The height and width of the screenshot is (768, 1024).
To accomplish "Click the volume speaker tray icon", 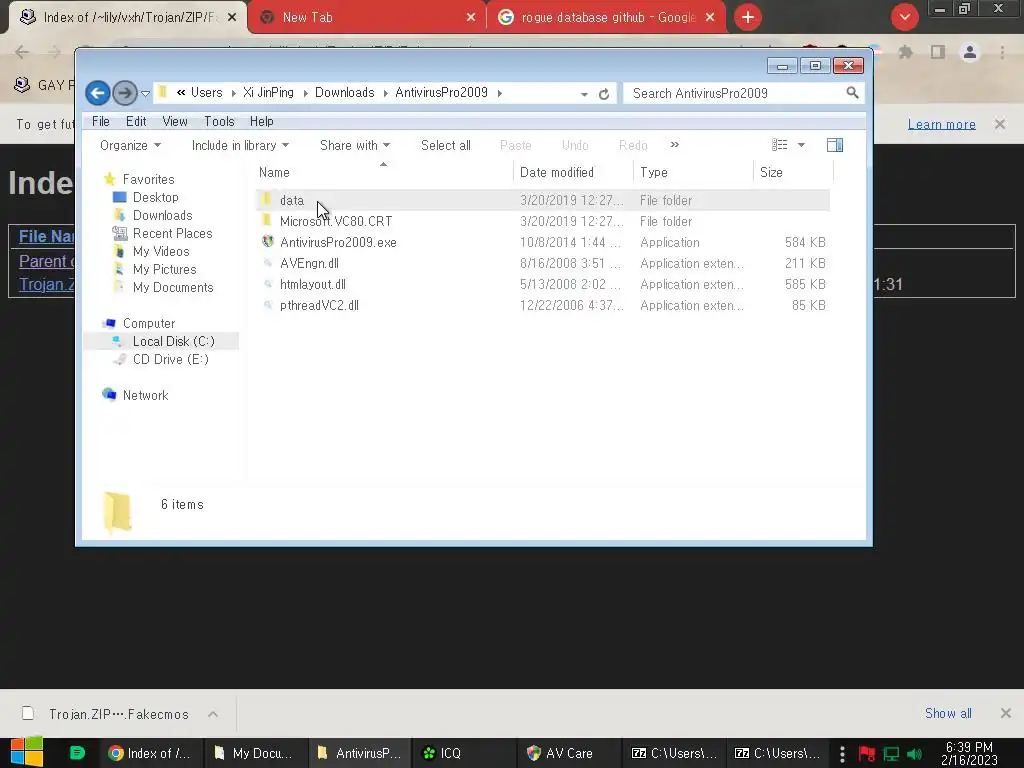I will tap(914, 754).
